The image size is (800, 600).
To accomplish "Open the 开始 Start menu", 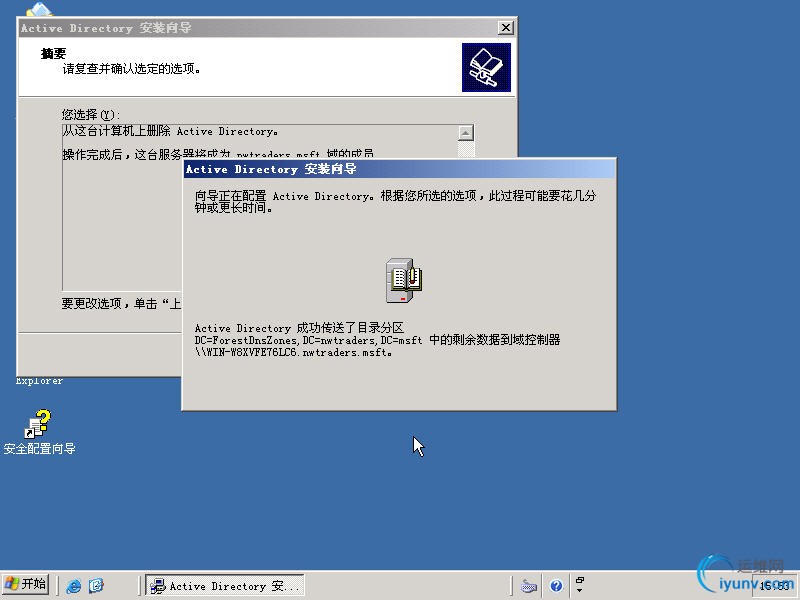I will [26, 585].
